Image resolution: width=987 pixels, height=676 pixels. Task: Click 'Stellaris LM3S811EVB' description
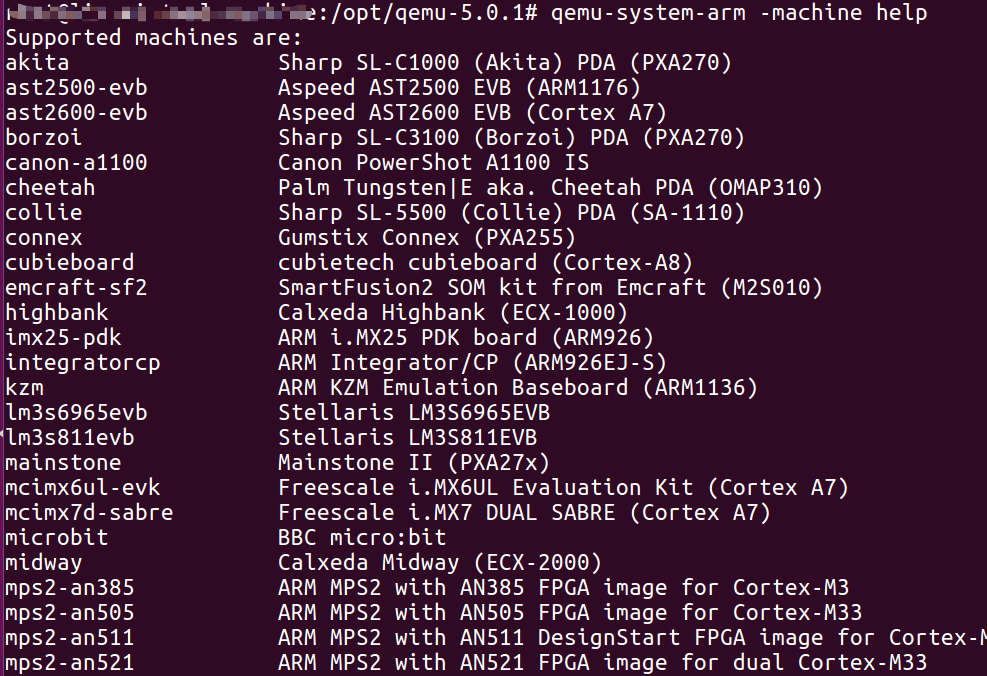pos(407,438)
